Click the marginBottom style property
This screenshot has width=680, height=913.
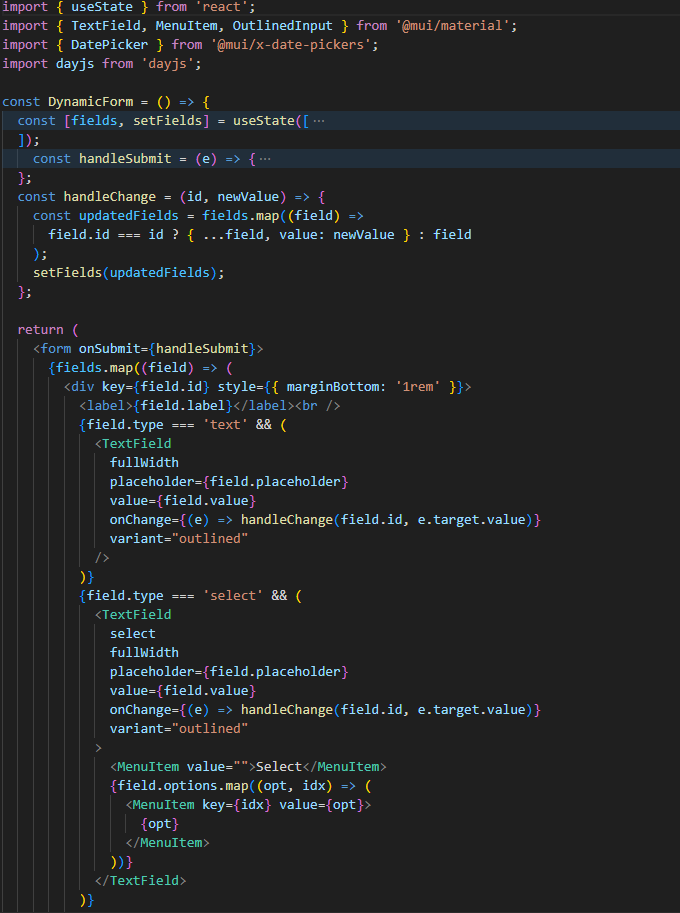[333, 386]
